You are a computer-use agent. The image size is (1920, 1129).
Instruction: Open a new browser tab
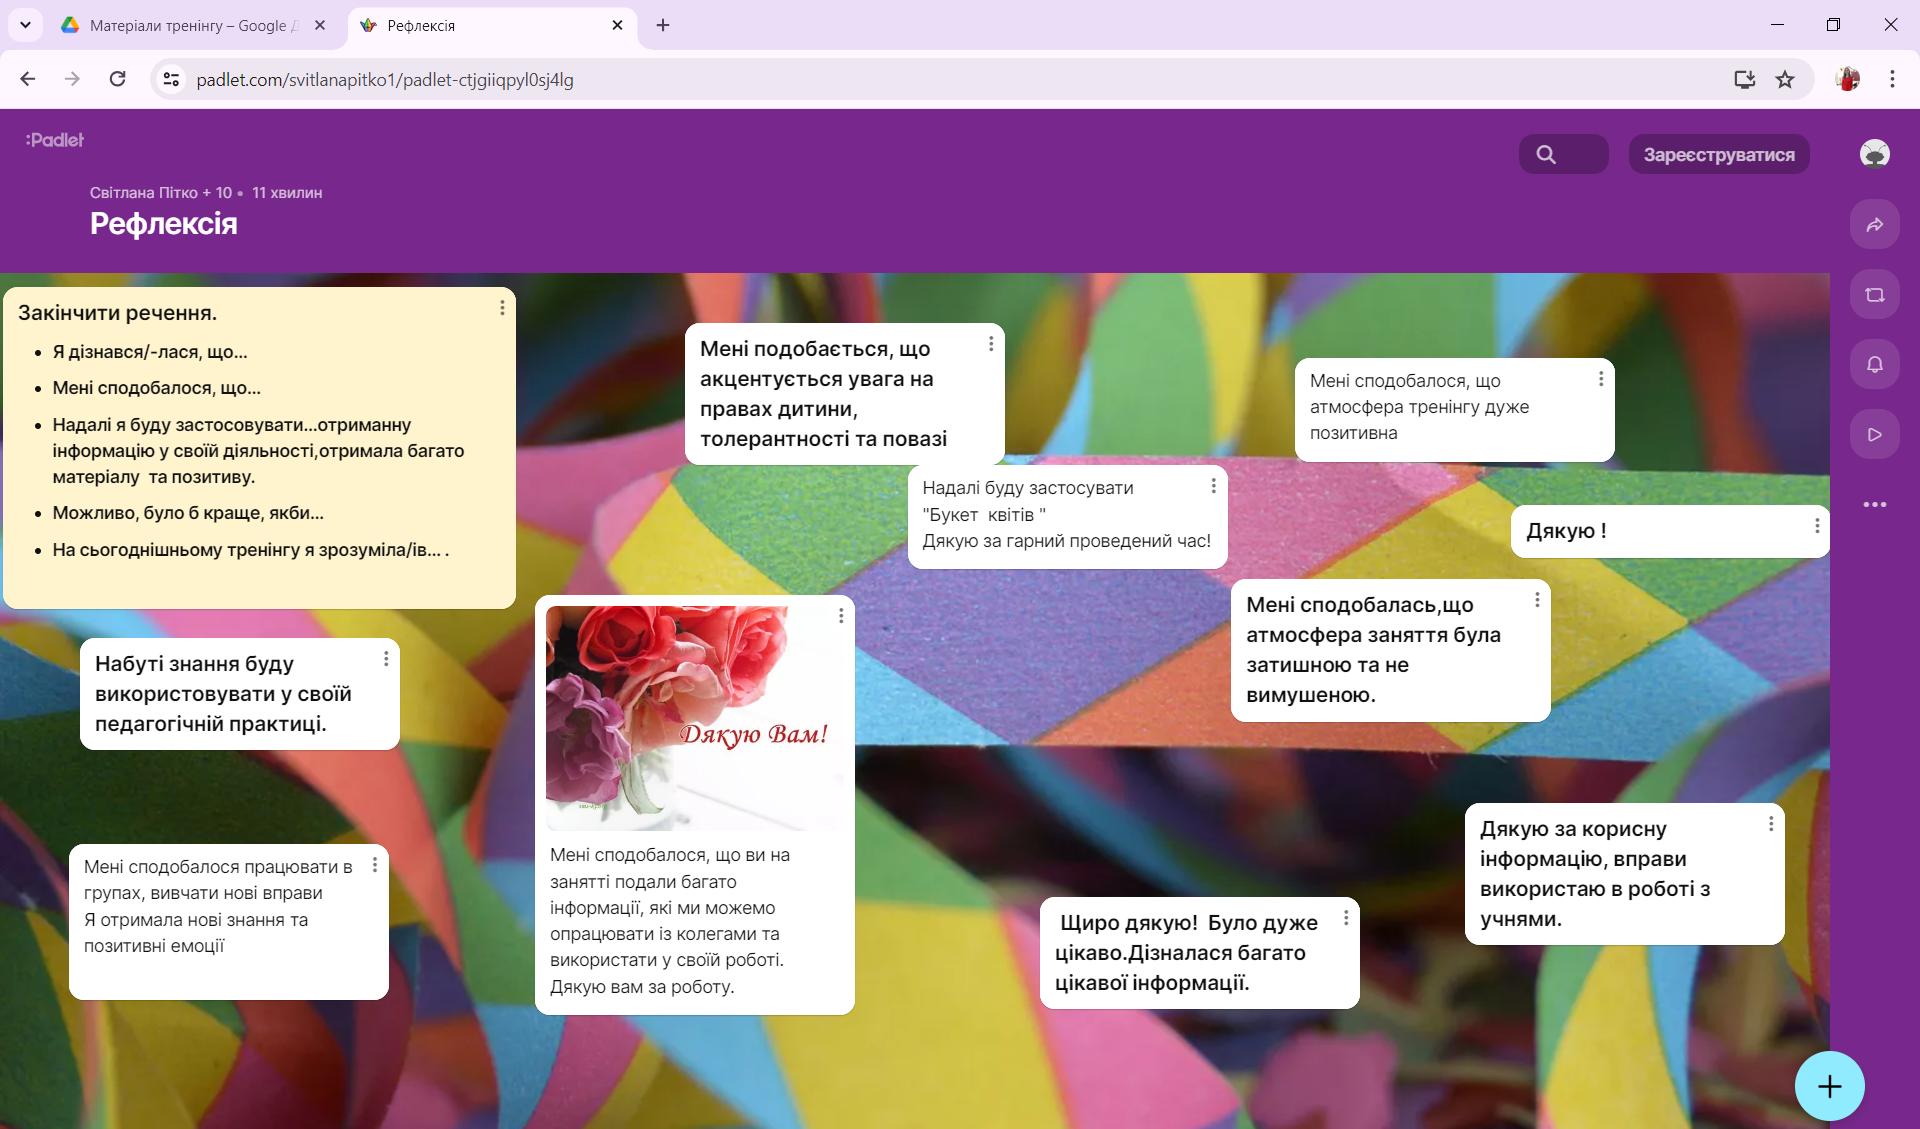coord(663,26)
